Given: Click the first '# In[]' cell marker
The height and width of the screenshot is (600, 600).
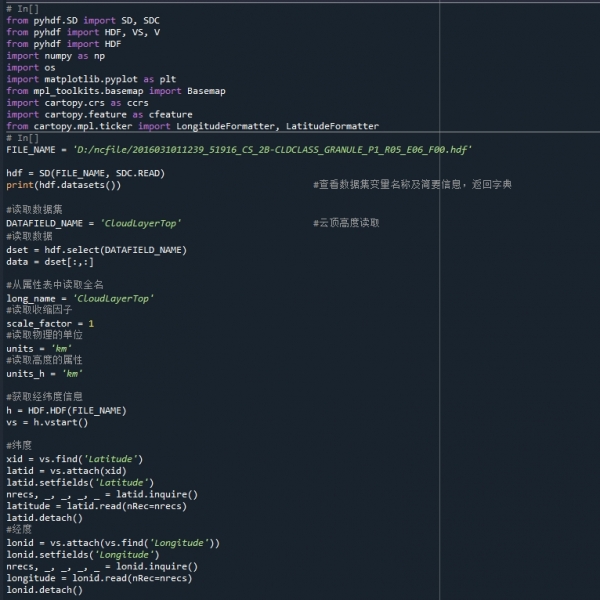Looking at the screenshot, I should pyautogui.click(x=22, y=8).
